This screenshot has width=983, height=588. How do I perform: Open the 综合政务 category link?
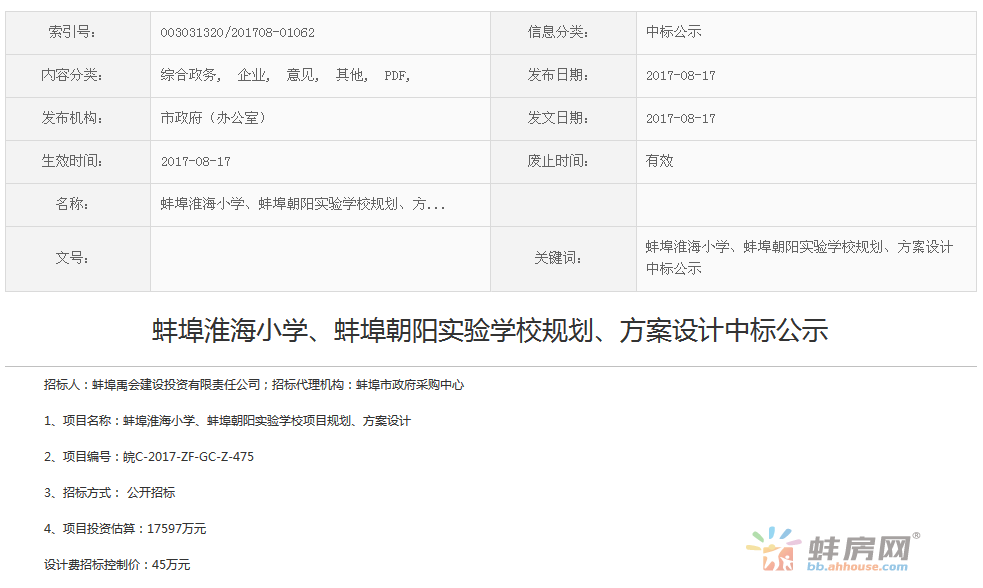(x=190, y=75)
